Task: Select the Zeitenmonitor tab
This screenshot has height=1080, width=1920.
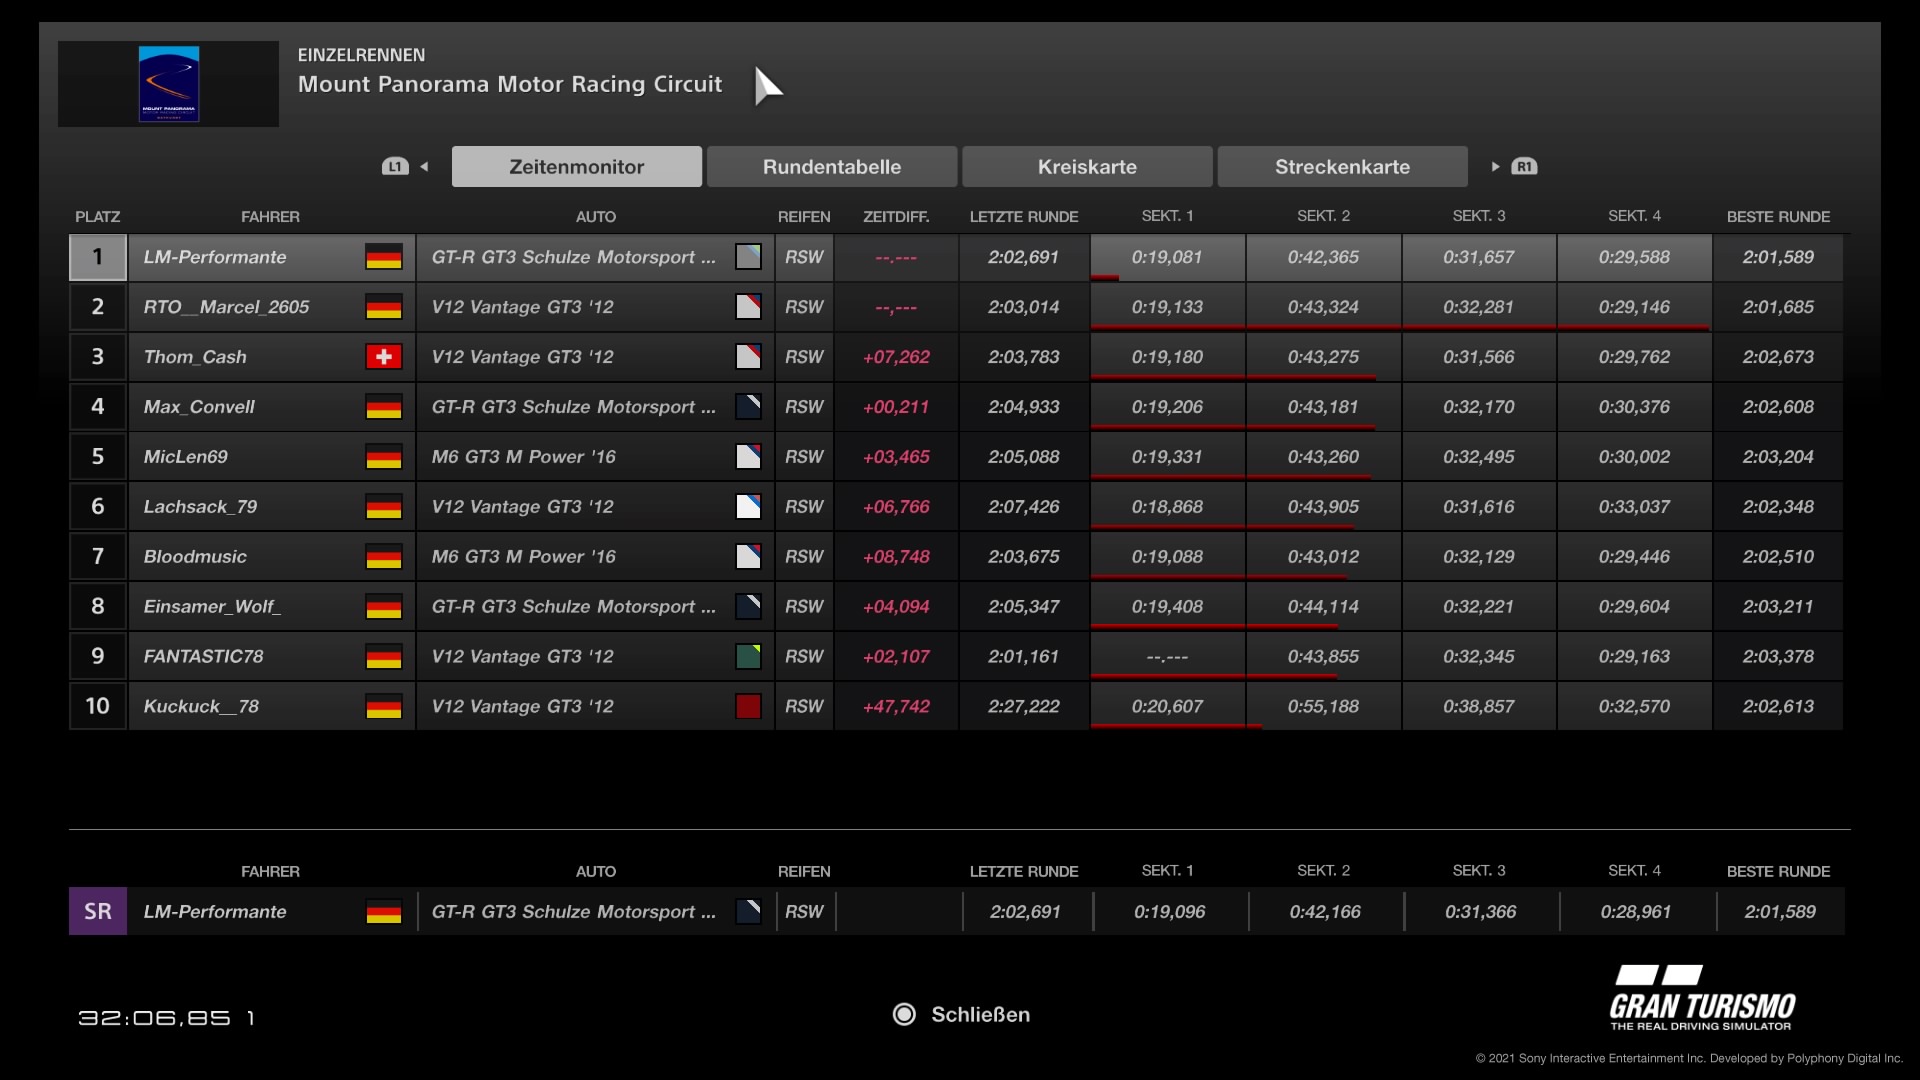Action: [x=576, y=167]
